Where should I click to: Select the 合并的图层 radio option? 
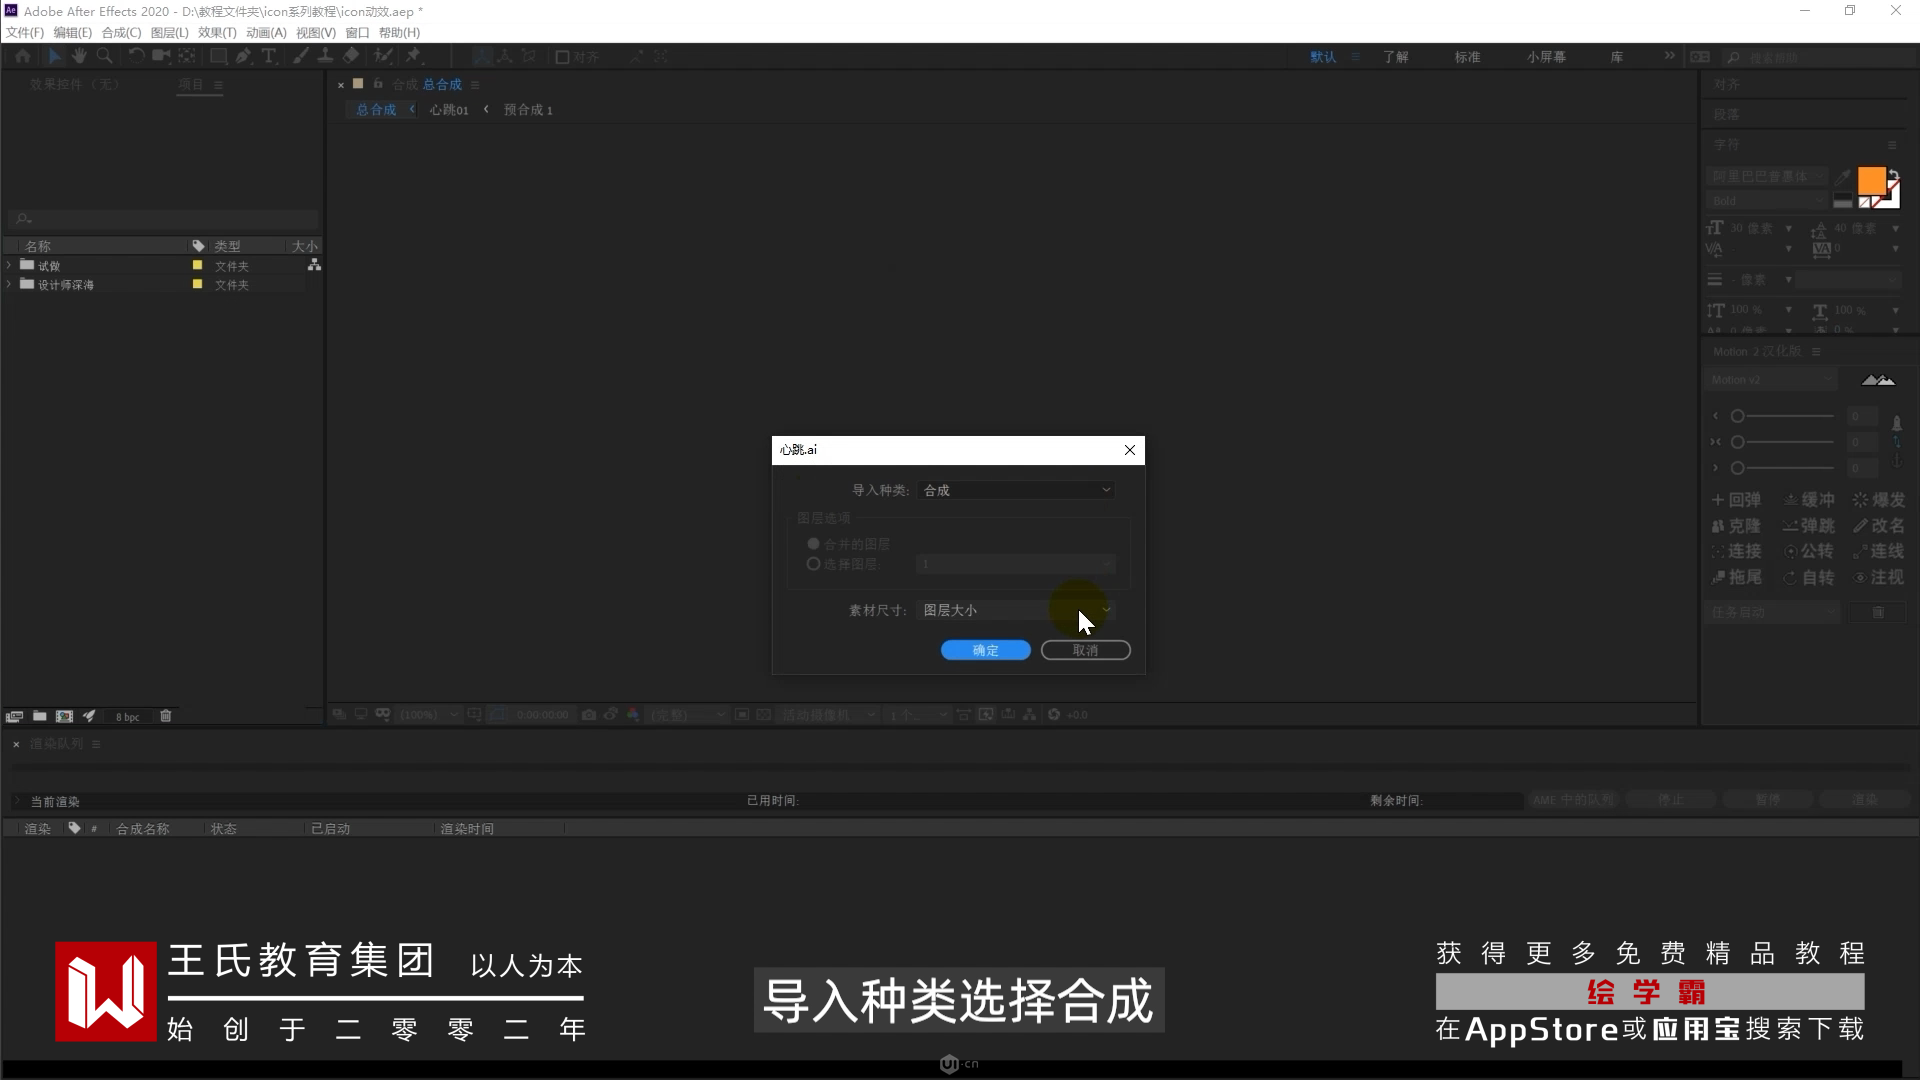click(813, 544)
